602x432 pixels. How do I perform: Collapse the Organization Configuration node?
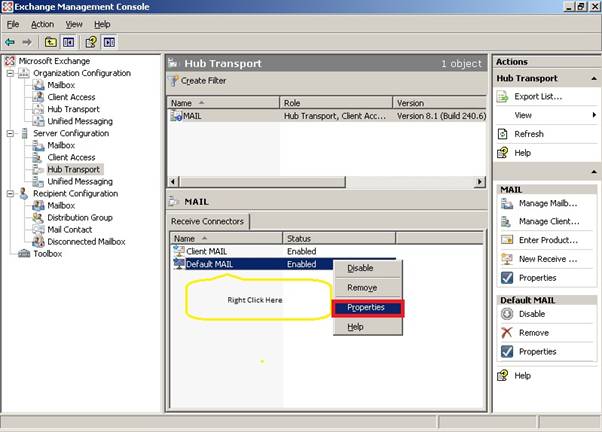[10, 73]
